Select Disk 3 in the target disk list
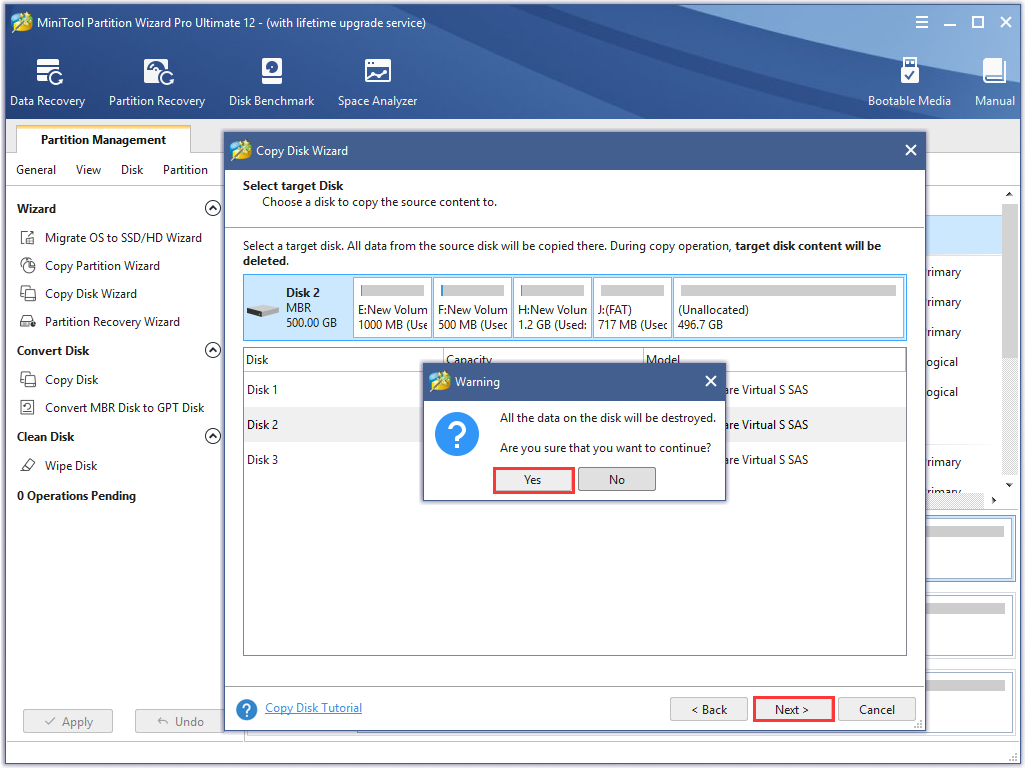 point(575,460)
